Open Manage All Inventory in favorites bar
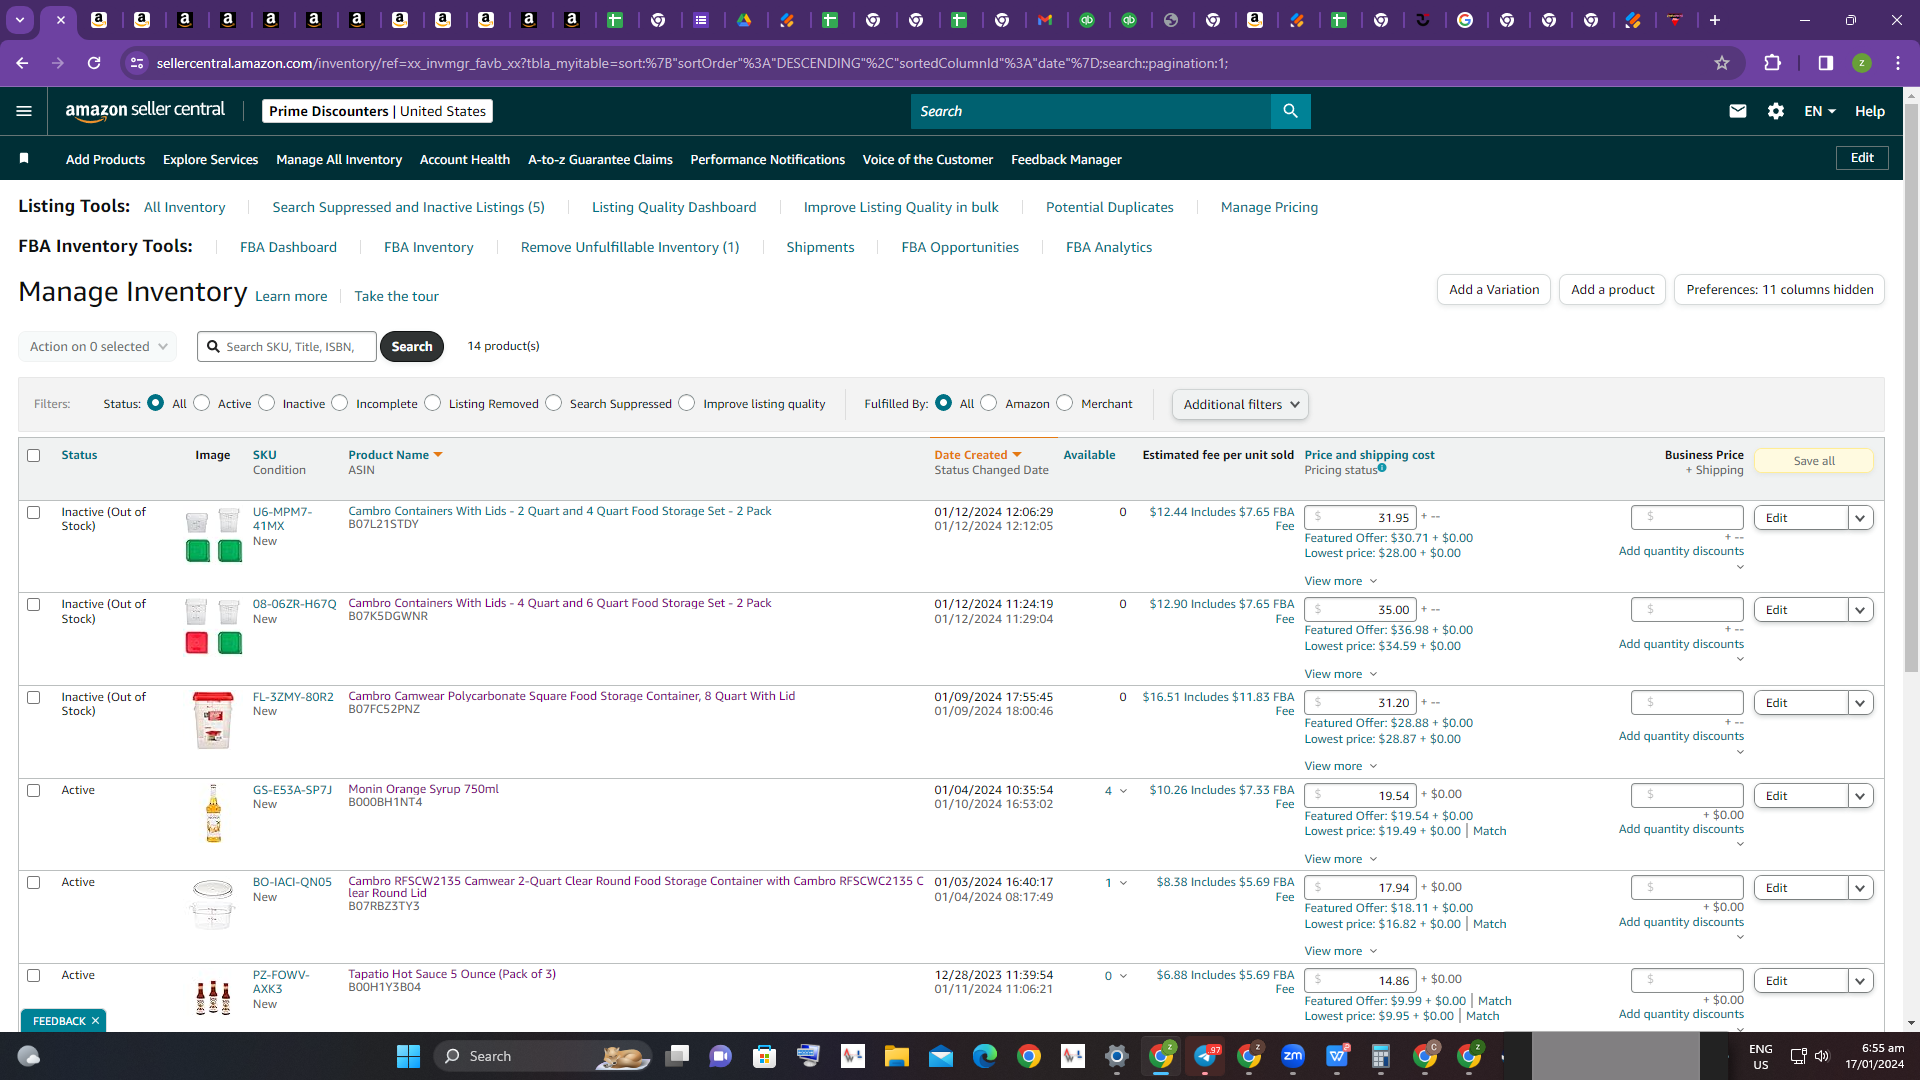The height and width of the screenshot is (1080, 1920). (x=339, y=159)
